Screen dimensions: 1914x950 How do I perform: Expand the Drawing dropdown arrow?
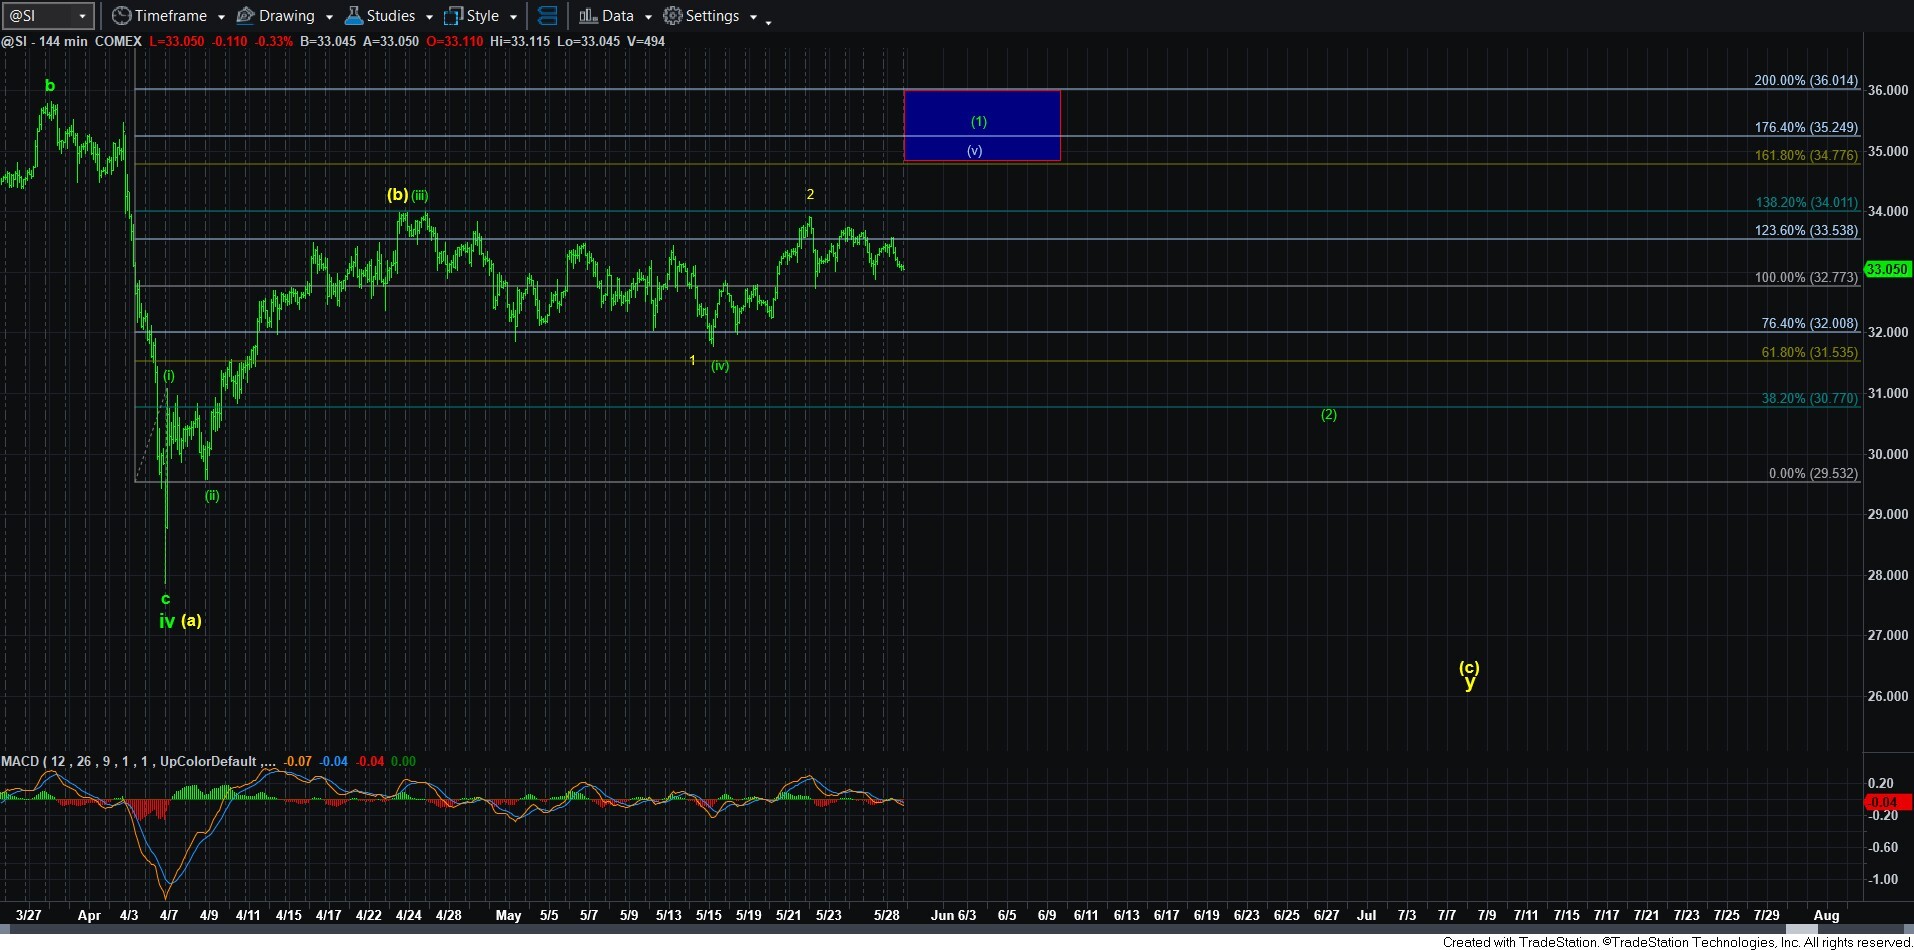pyautogui.click(x=329, y=17)
